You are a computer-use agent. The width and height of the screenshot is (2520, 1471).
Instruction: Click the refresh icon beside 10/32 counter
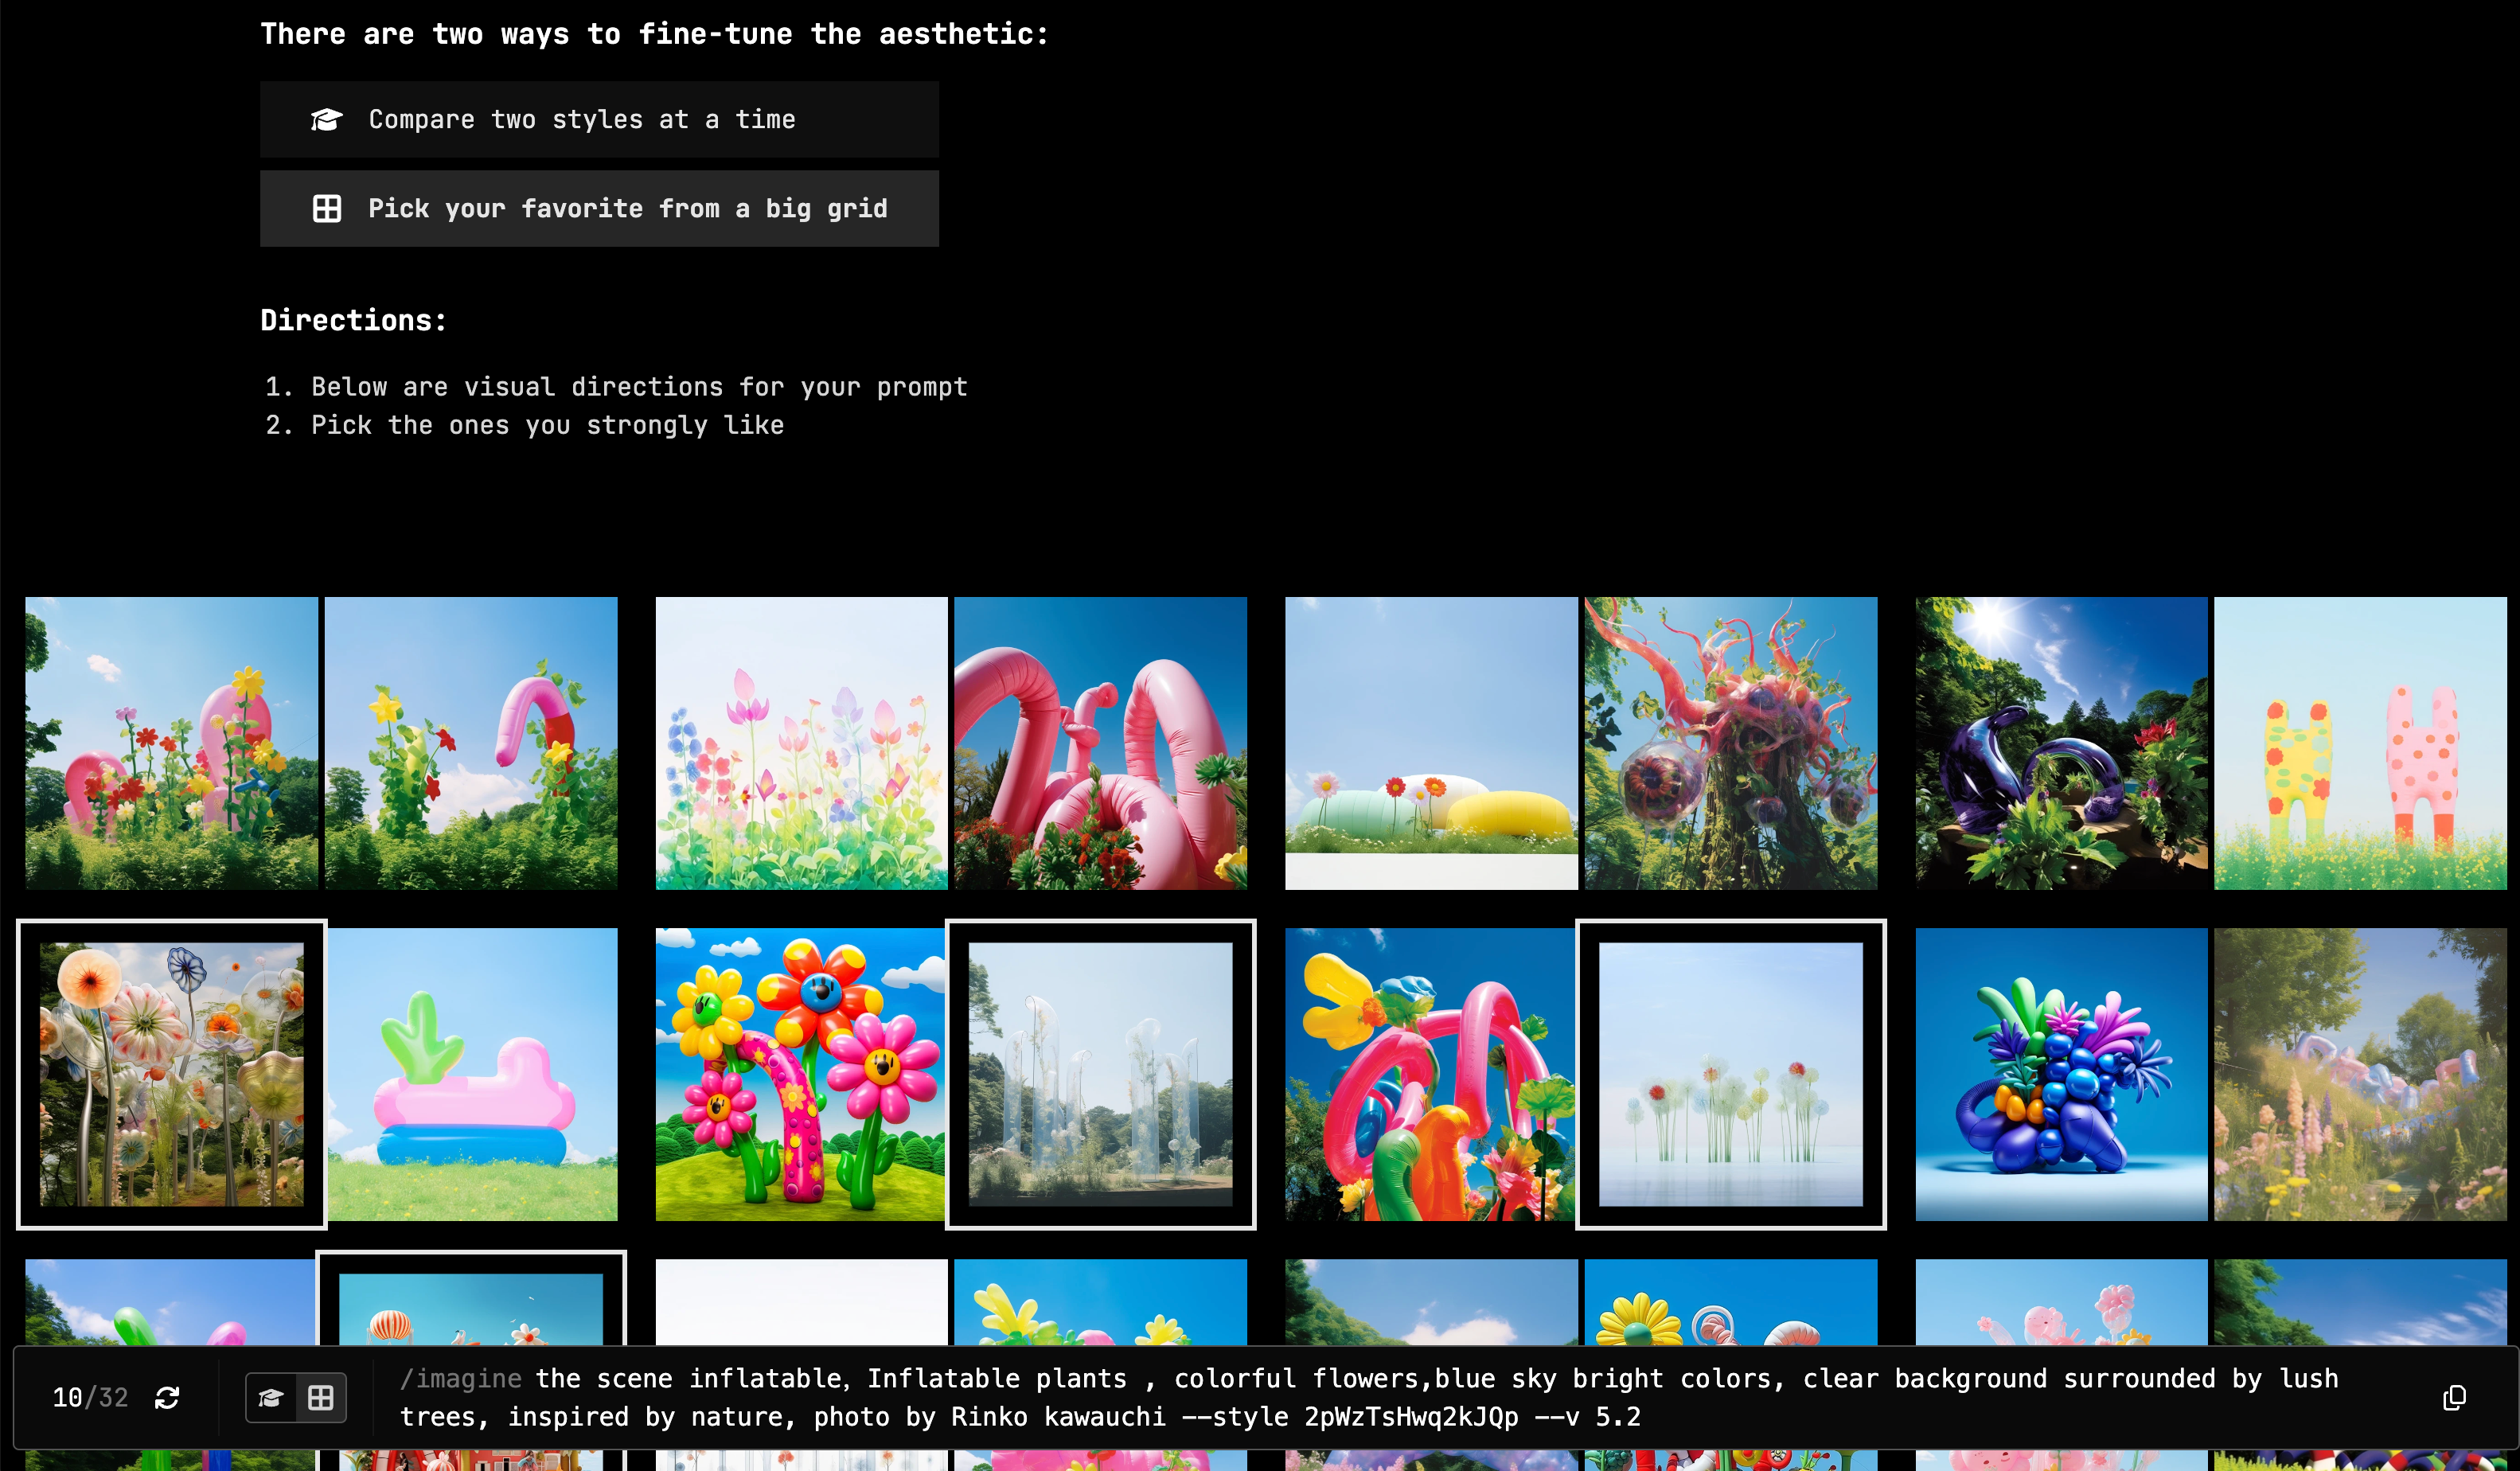(167, 1397)
